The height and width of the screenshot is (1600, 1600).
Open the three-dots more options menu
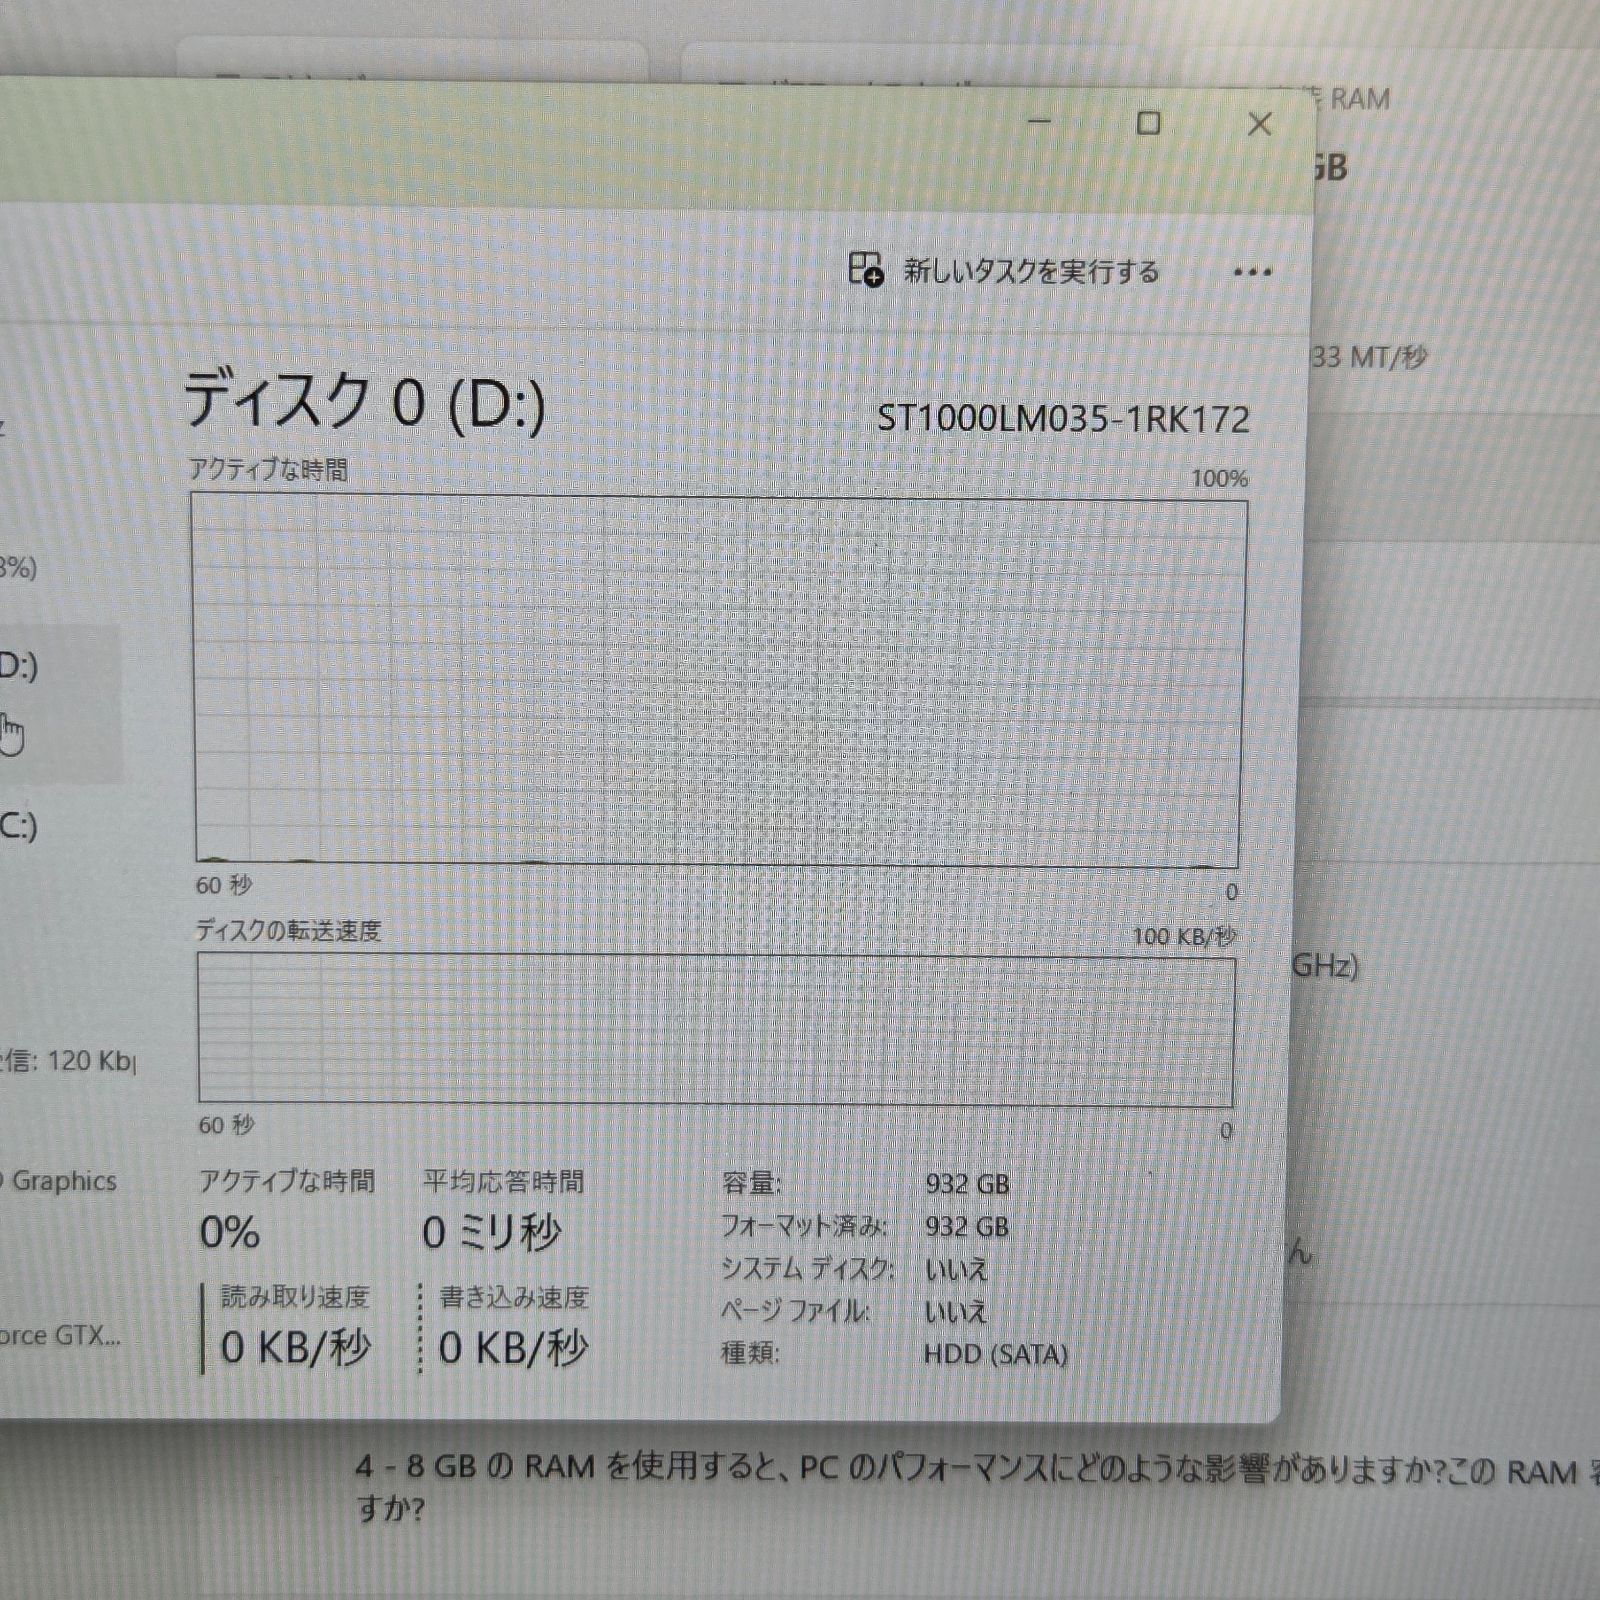(1252, 272)
